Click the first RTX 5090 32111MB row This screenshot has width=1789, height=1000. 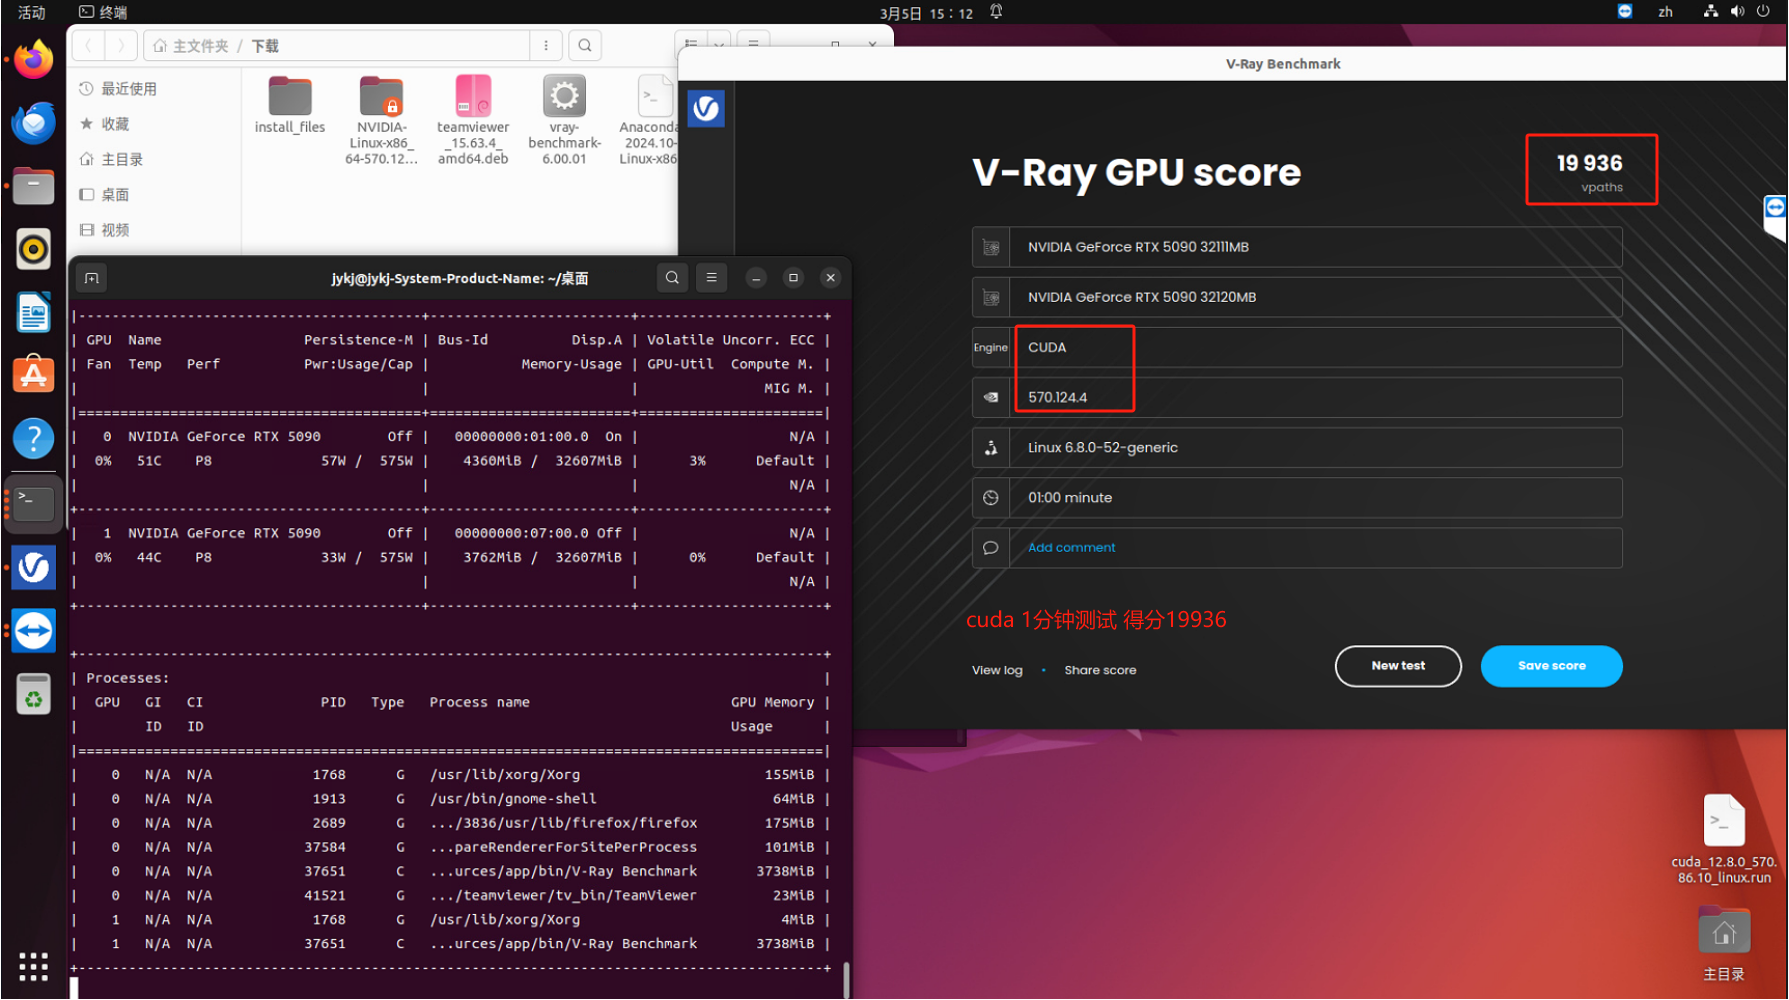pos(1297,247)
